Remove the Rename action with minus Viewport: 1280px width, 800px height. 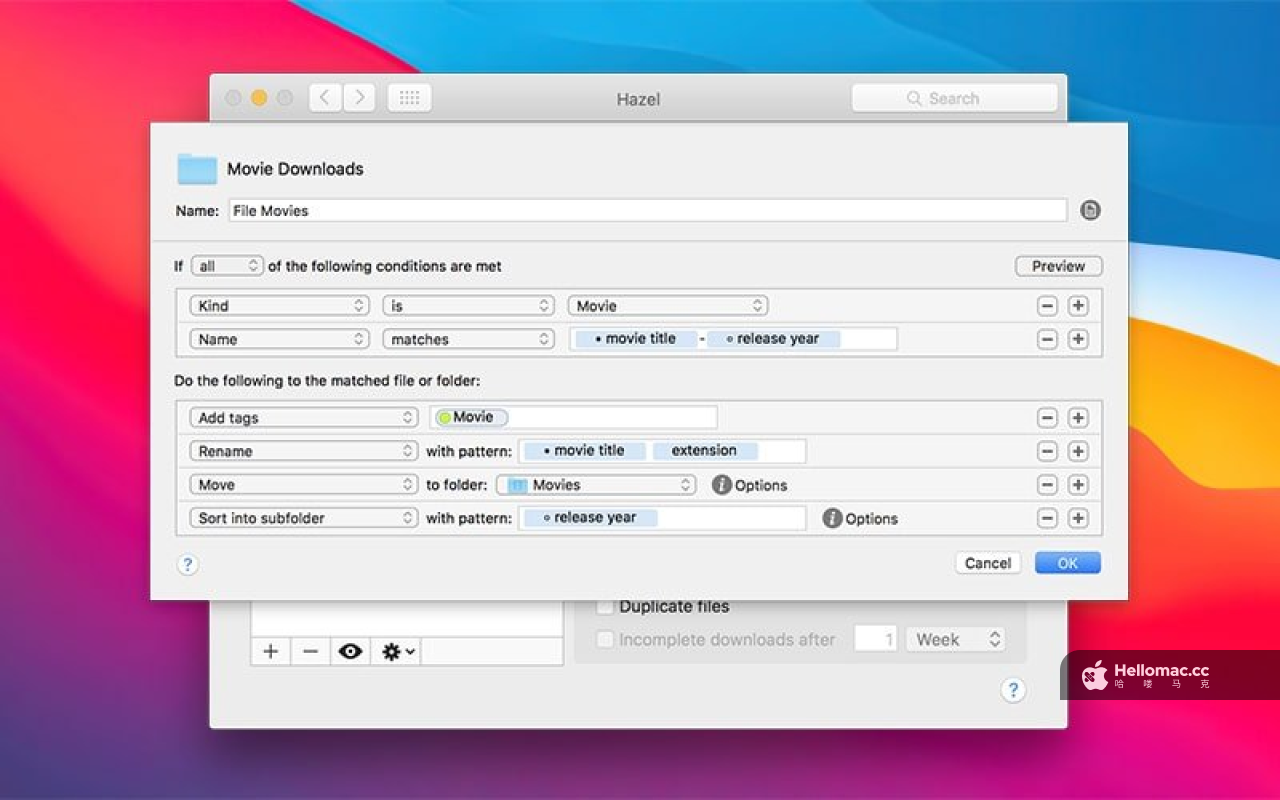point(1047,451)
